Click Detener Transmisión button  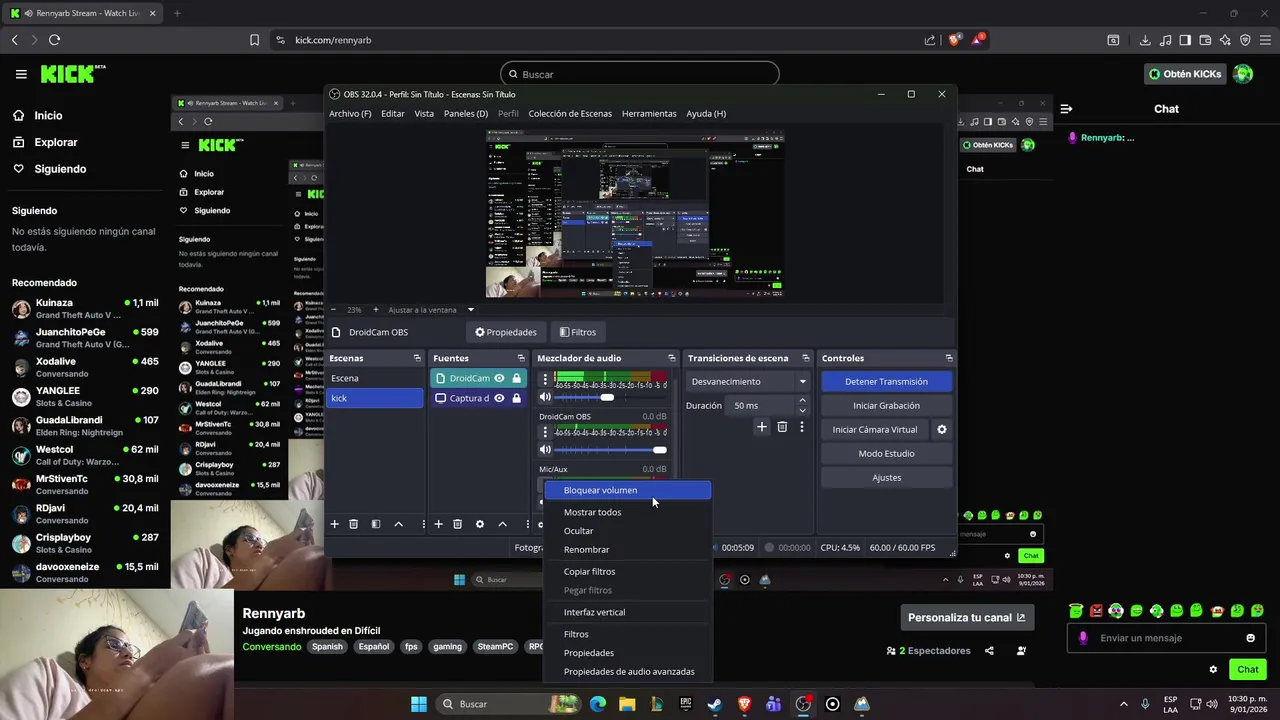click(886, 381)
